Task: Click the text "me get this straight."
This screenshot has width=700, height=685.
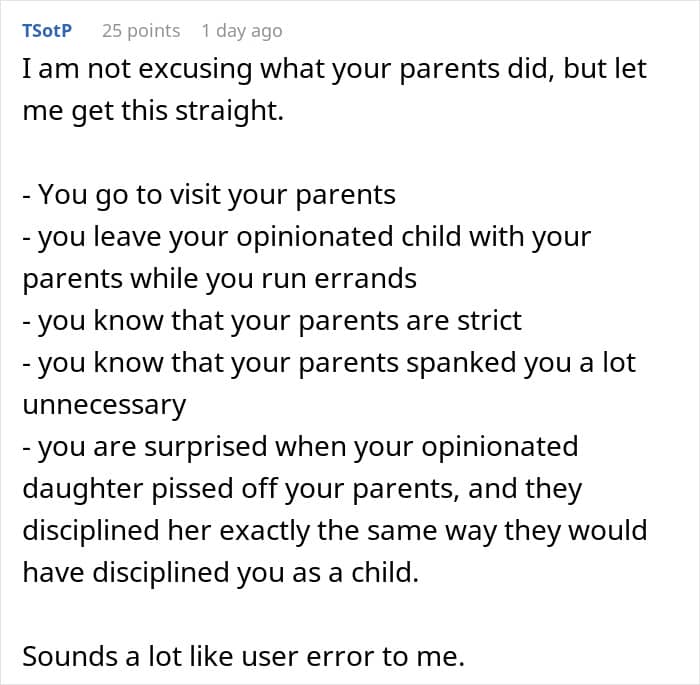Action: coord(153,110)
